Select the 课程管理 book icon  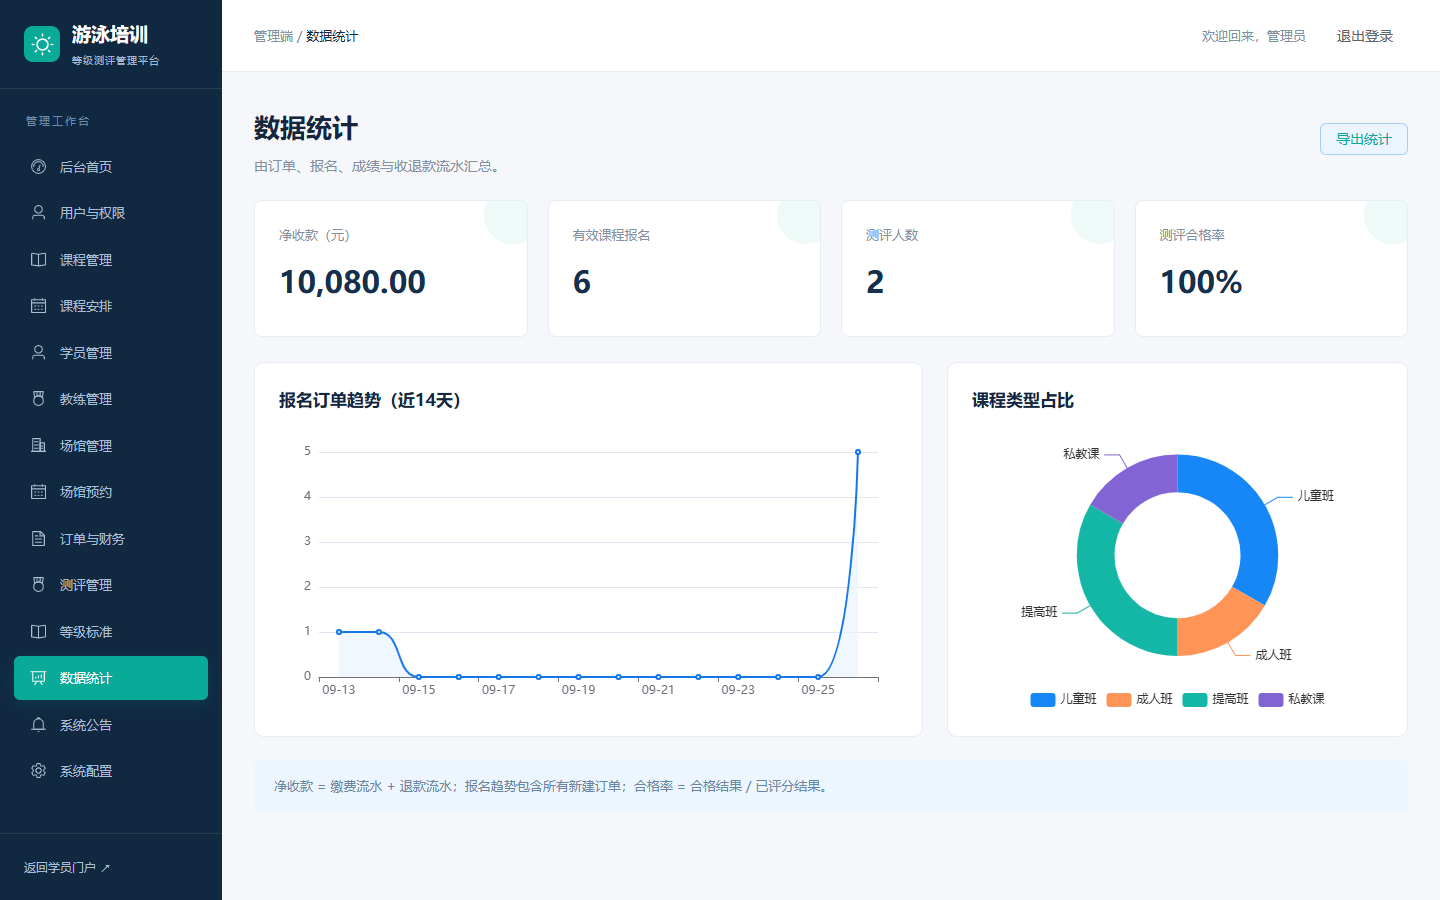[x=38, y=260]
